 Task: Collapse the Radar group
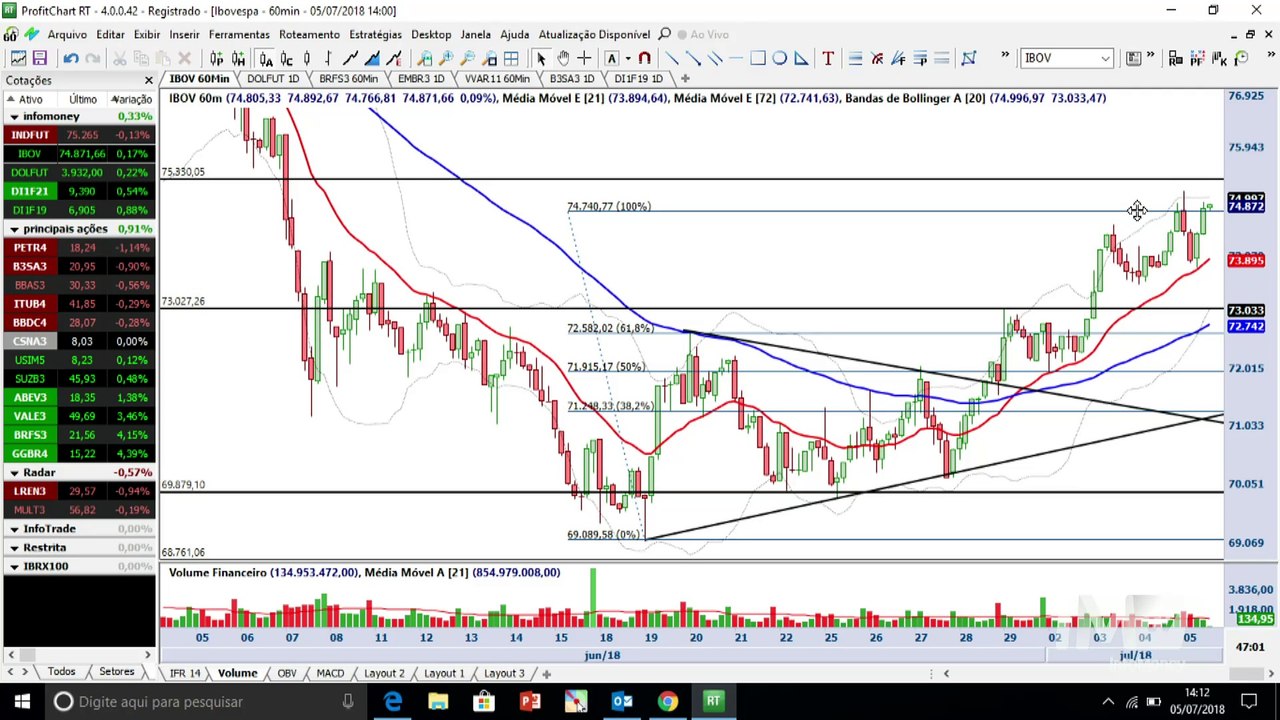point(14,472)
